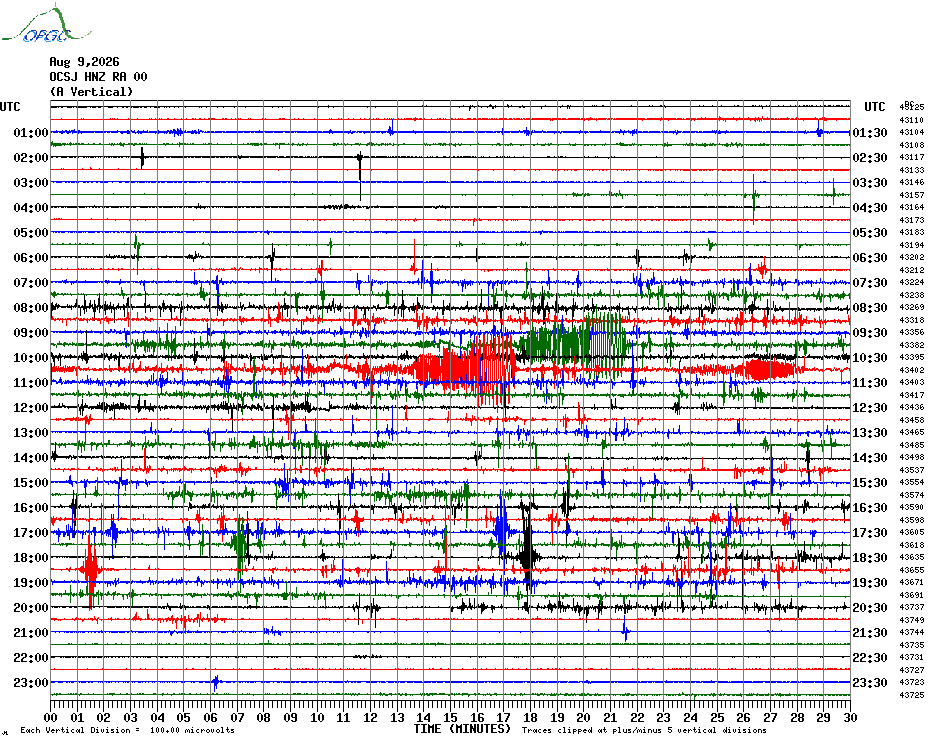Click the DC offset value 43356
This screenshot has width=930, height=744.
[912, 332]
